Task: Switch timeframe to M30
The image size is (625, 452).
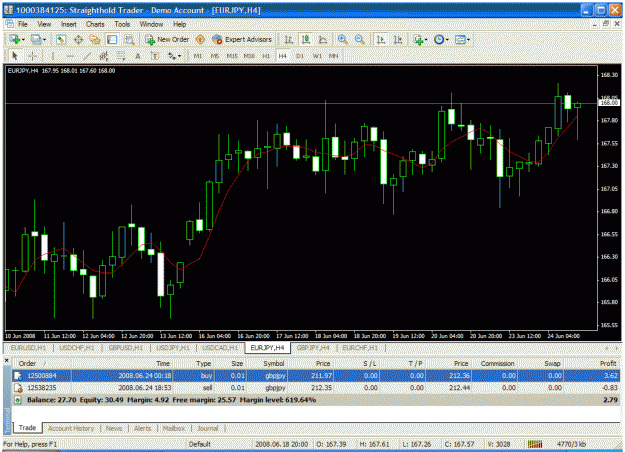Action: click(249, 56)
